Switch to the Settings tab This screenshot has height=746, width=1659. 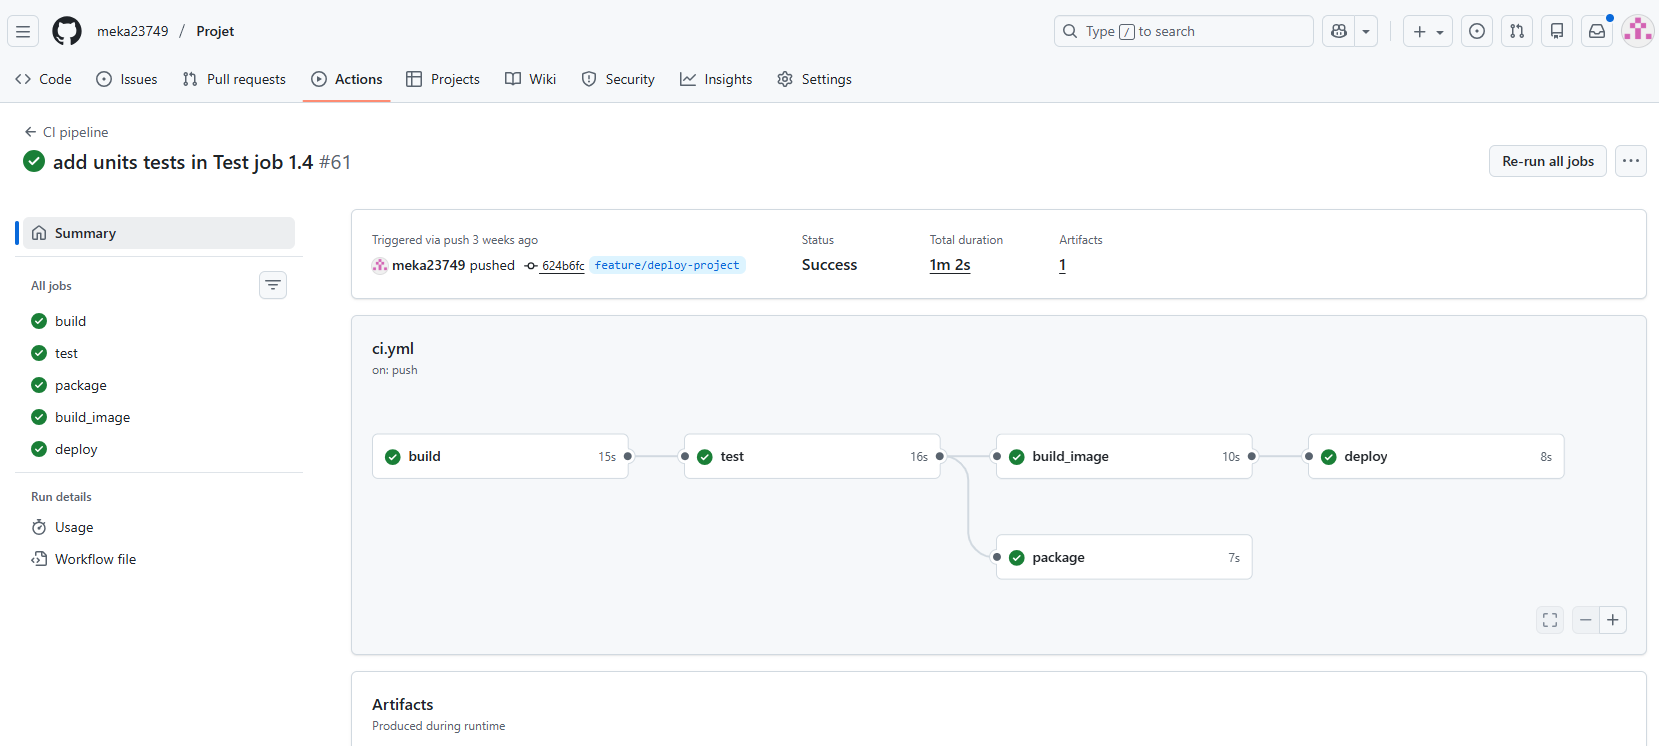click(x=815, y=79)
